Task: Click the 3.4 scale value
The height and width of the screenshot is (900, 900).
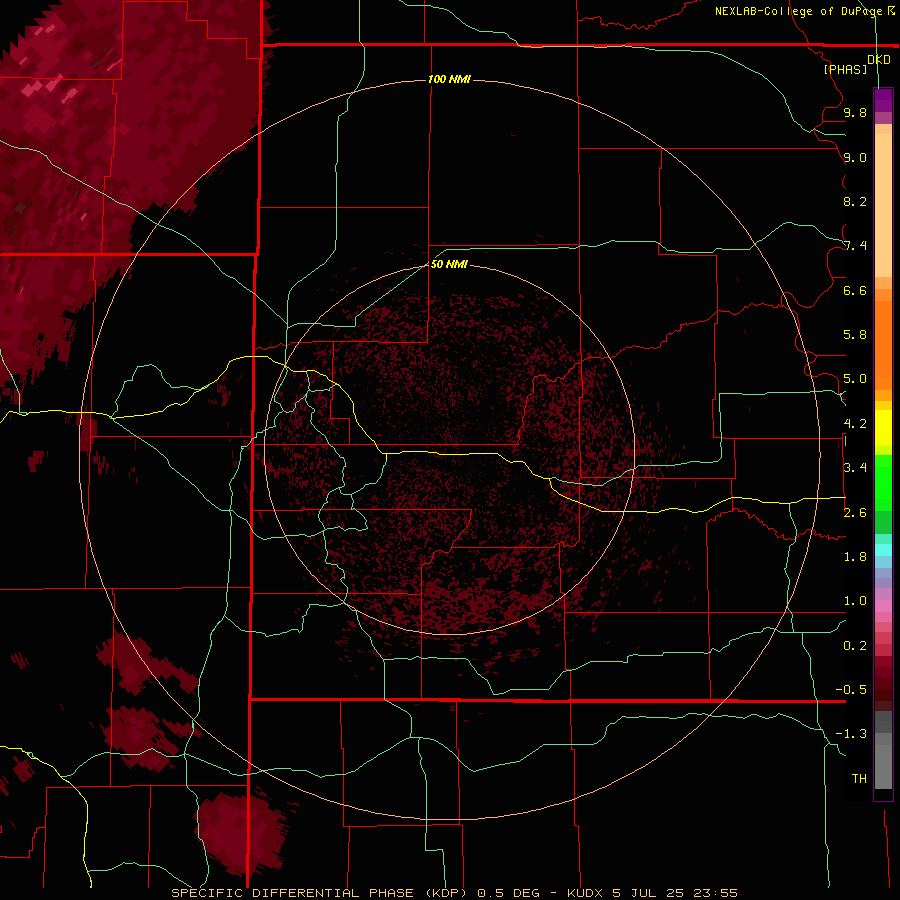Action: 855,468
